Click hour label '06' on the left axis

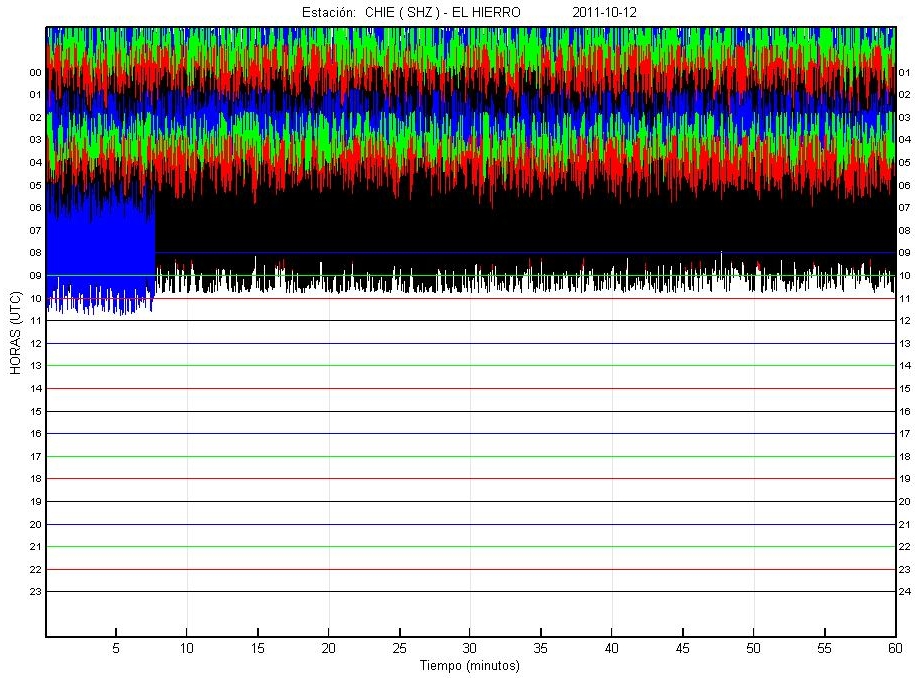point(36,207)
